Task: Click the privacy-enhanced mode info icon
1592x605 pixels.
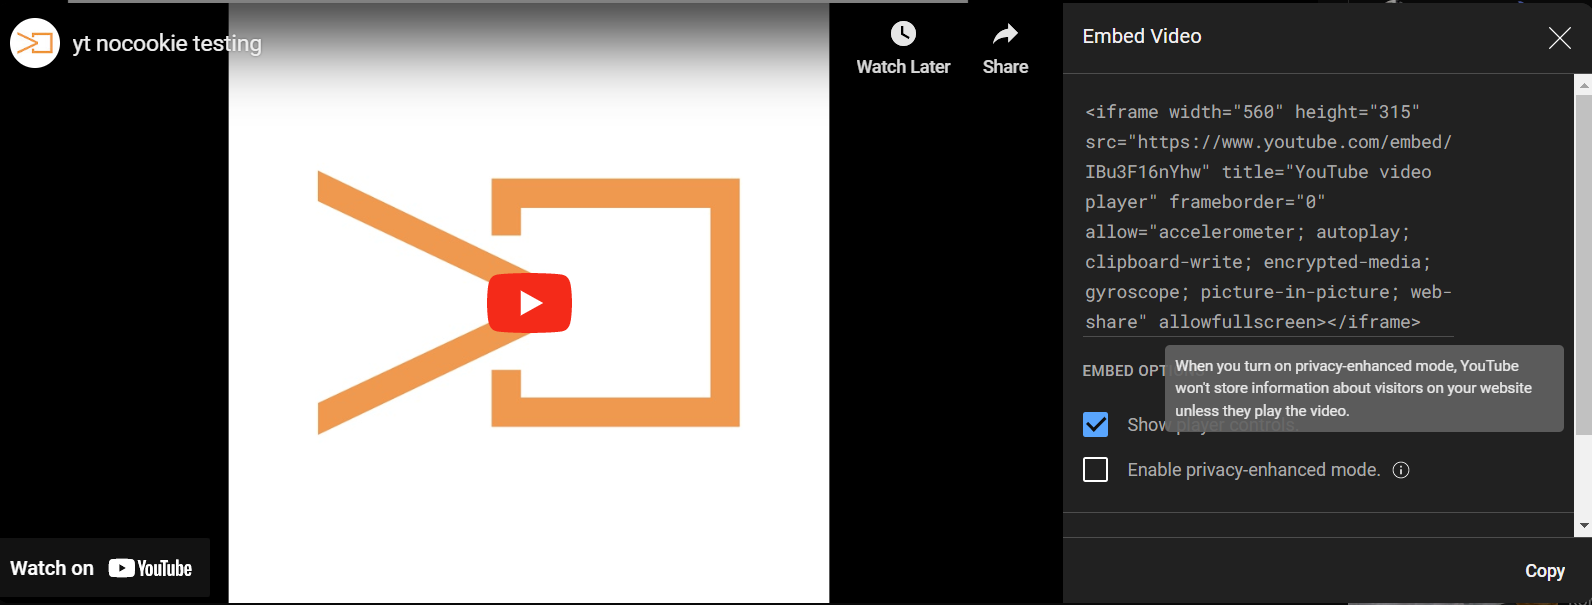Action: coord(1401,470)
